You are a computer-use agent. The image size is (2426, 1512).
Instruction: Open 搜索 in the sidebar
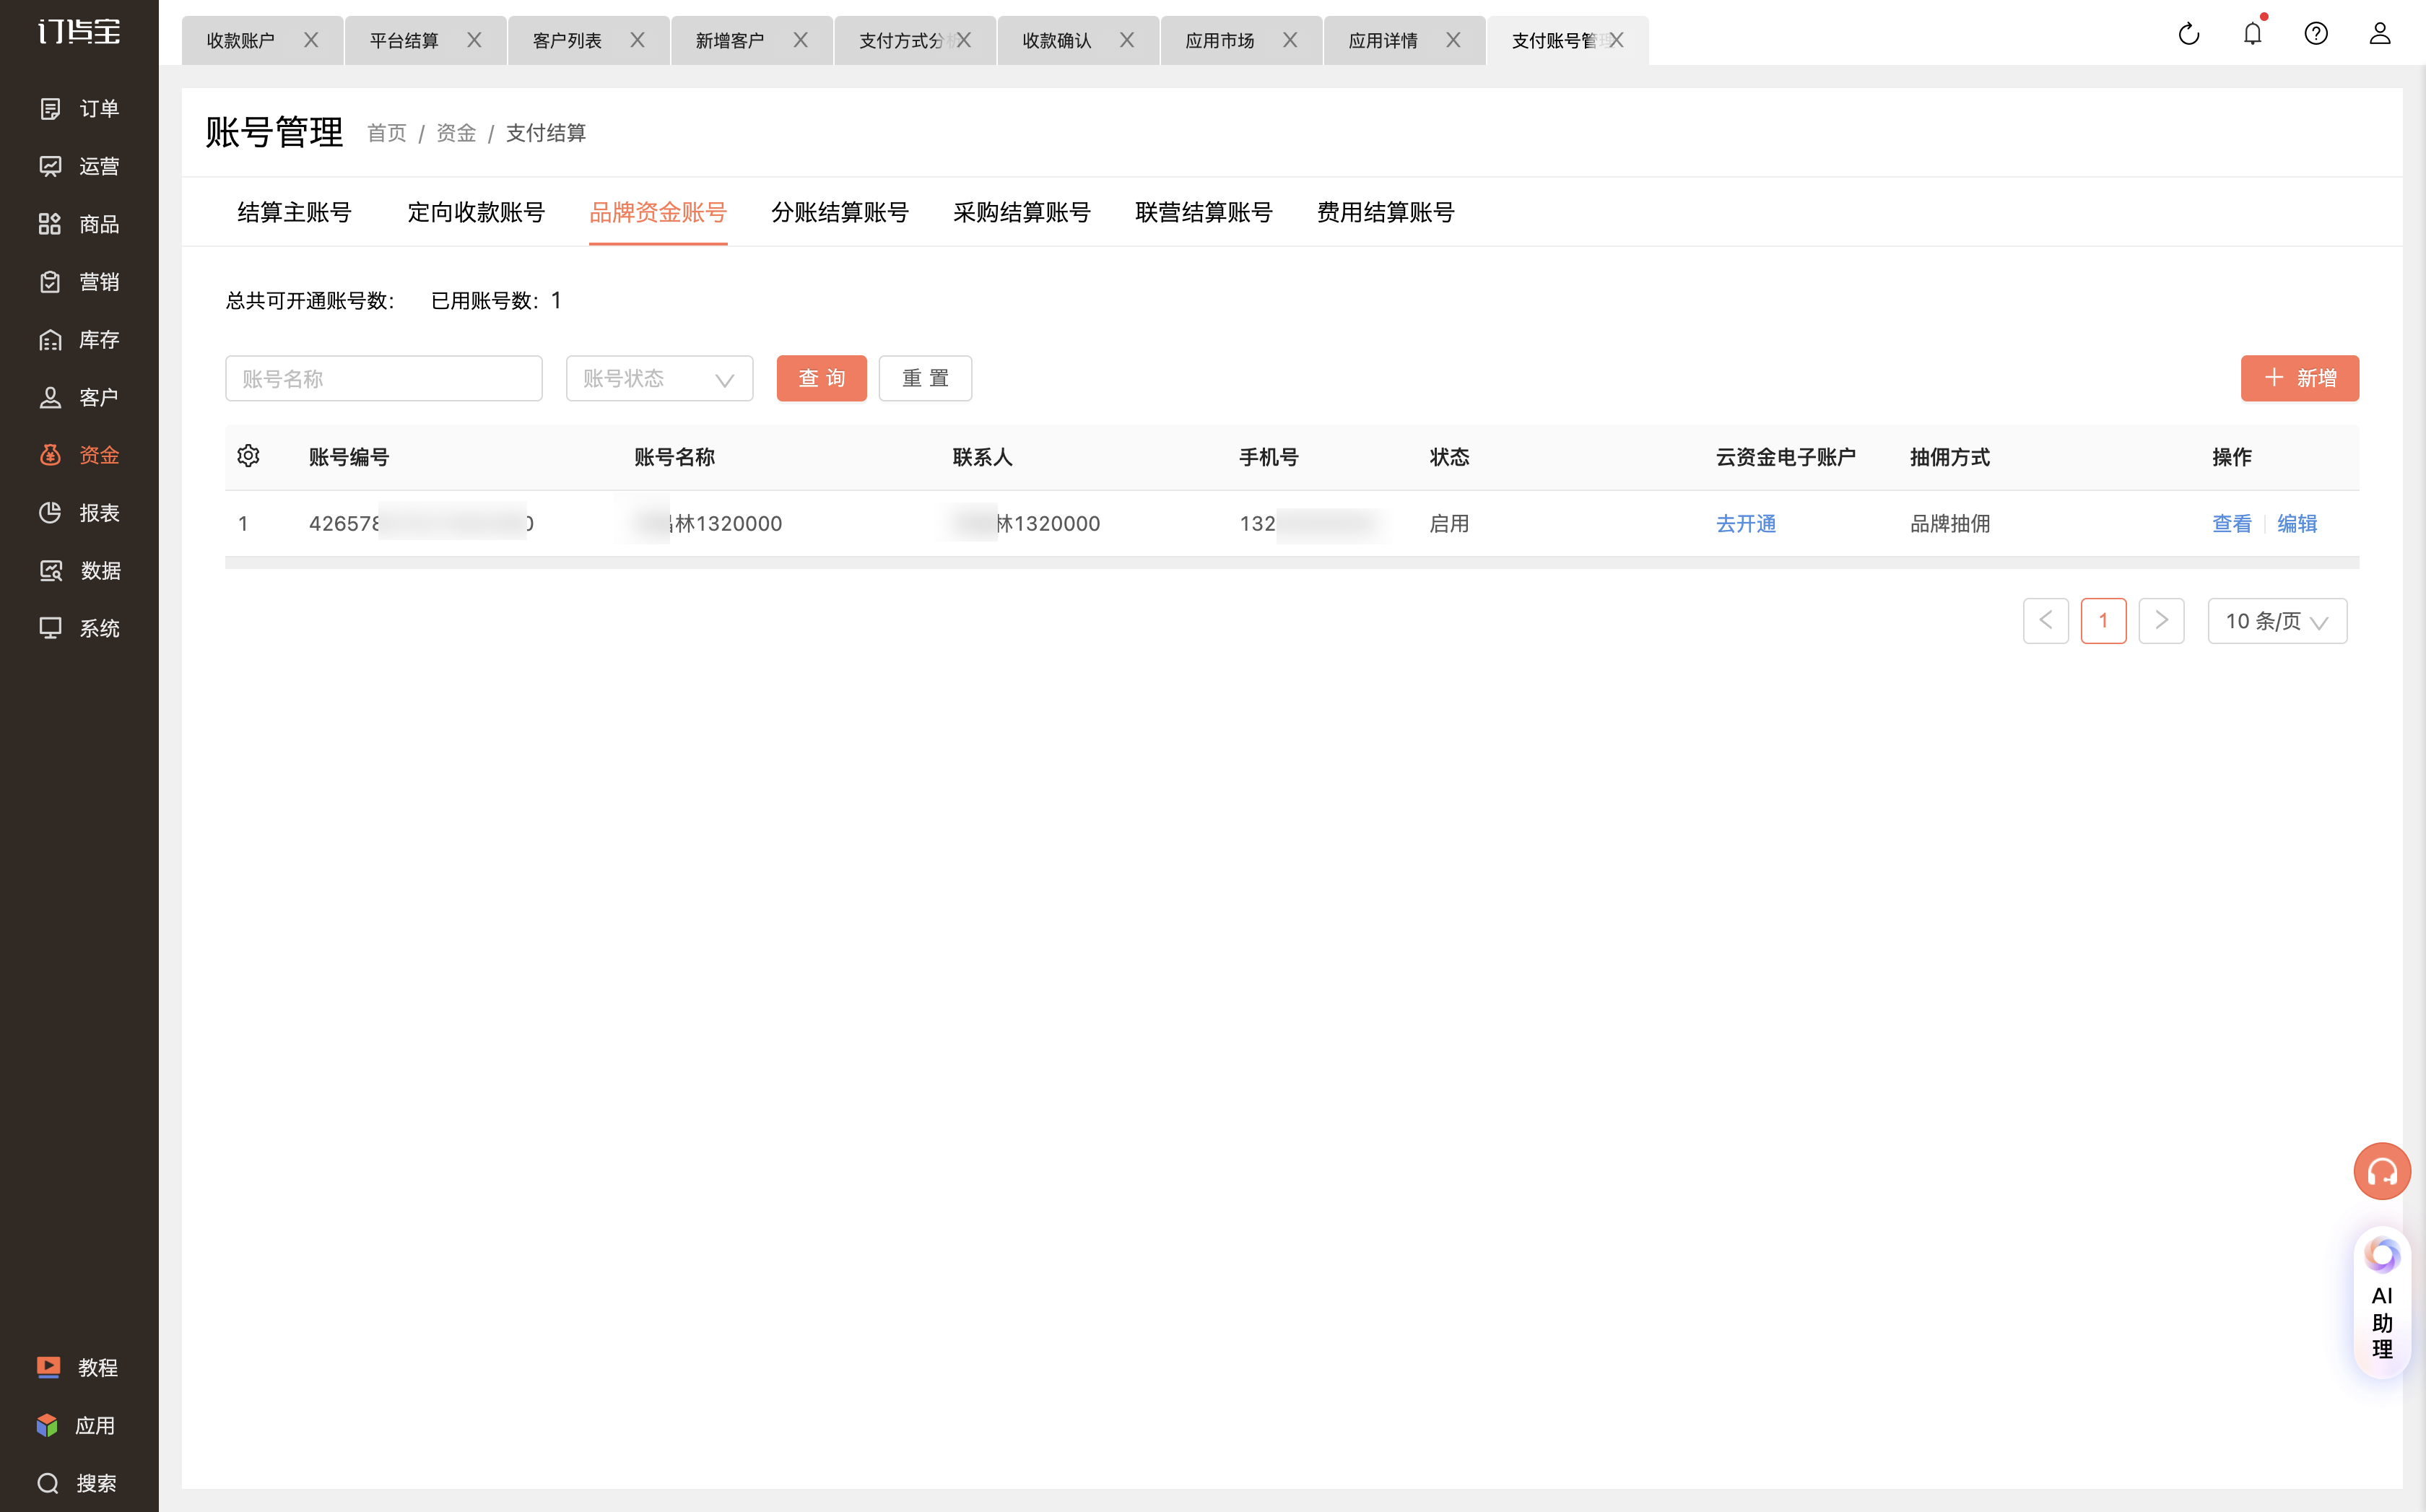click(78, 1483)
